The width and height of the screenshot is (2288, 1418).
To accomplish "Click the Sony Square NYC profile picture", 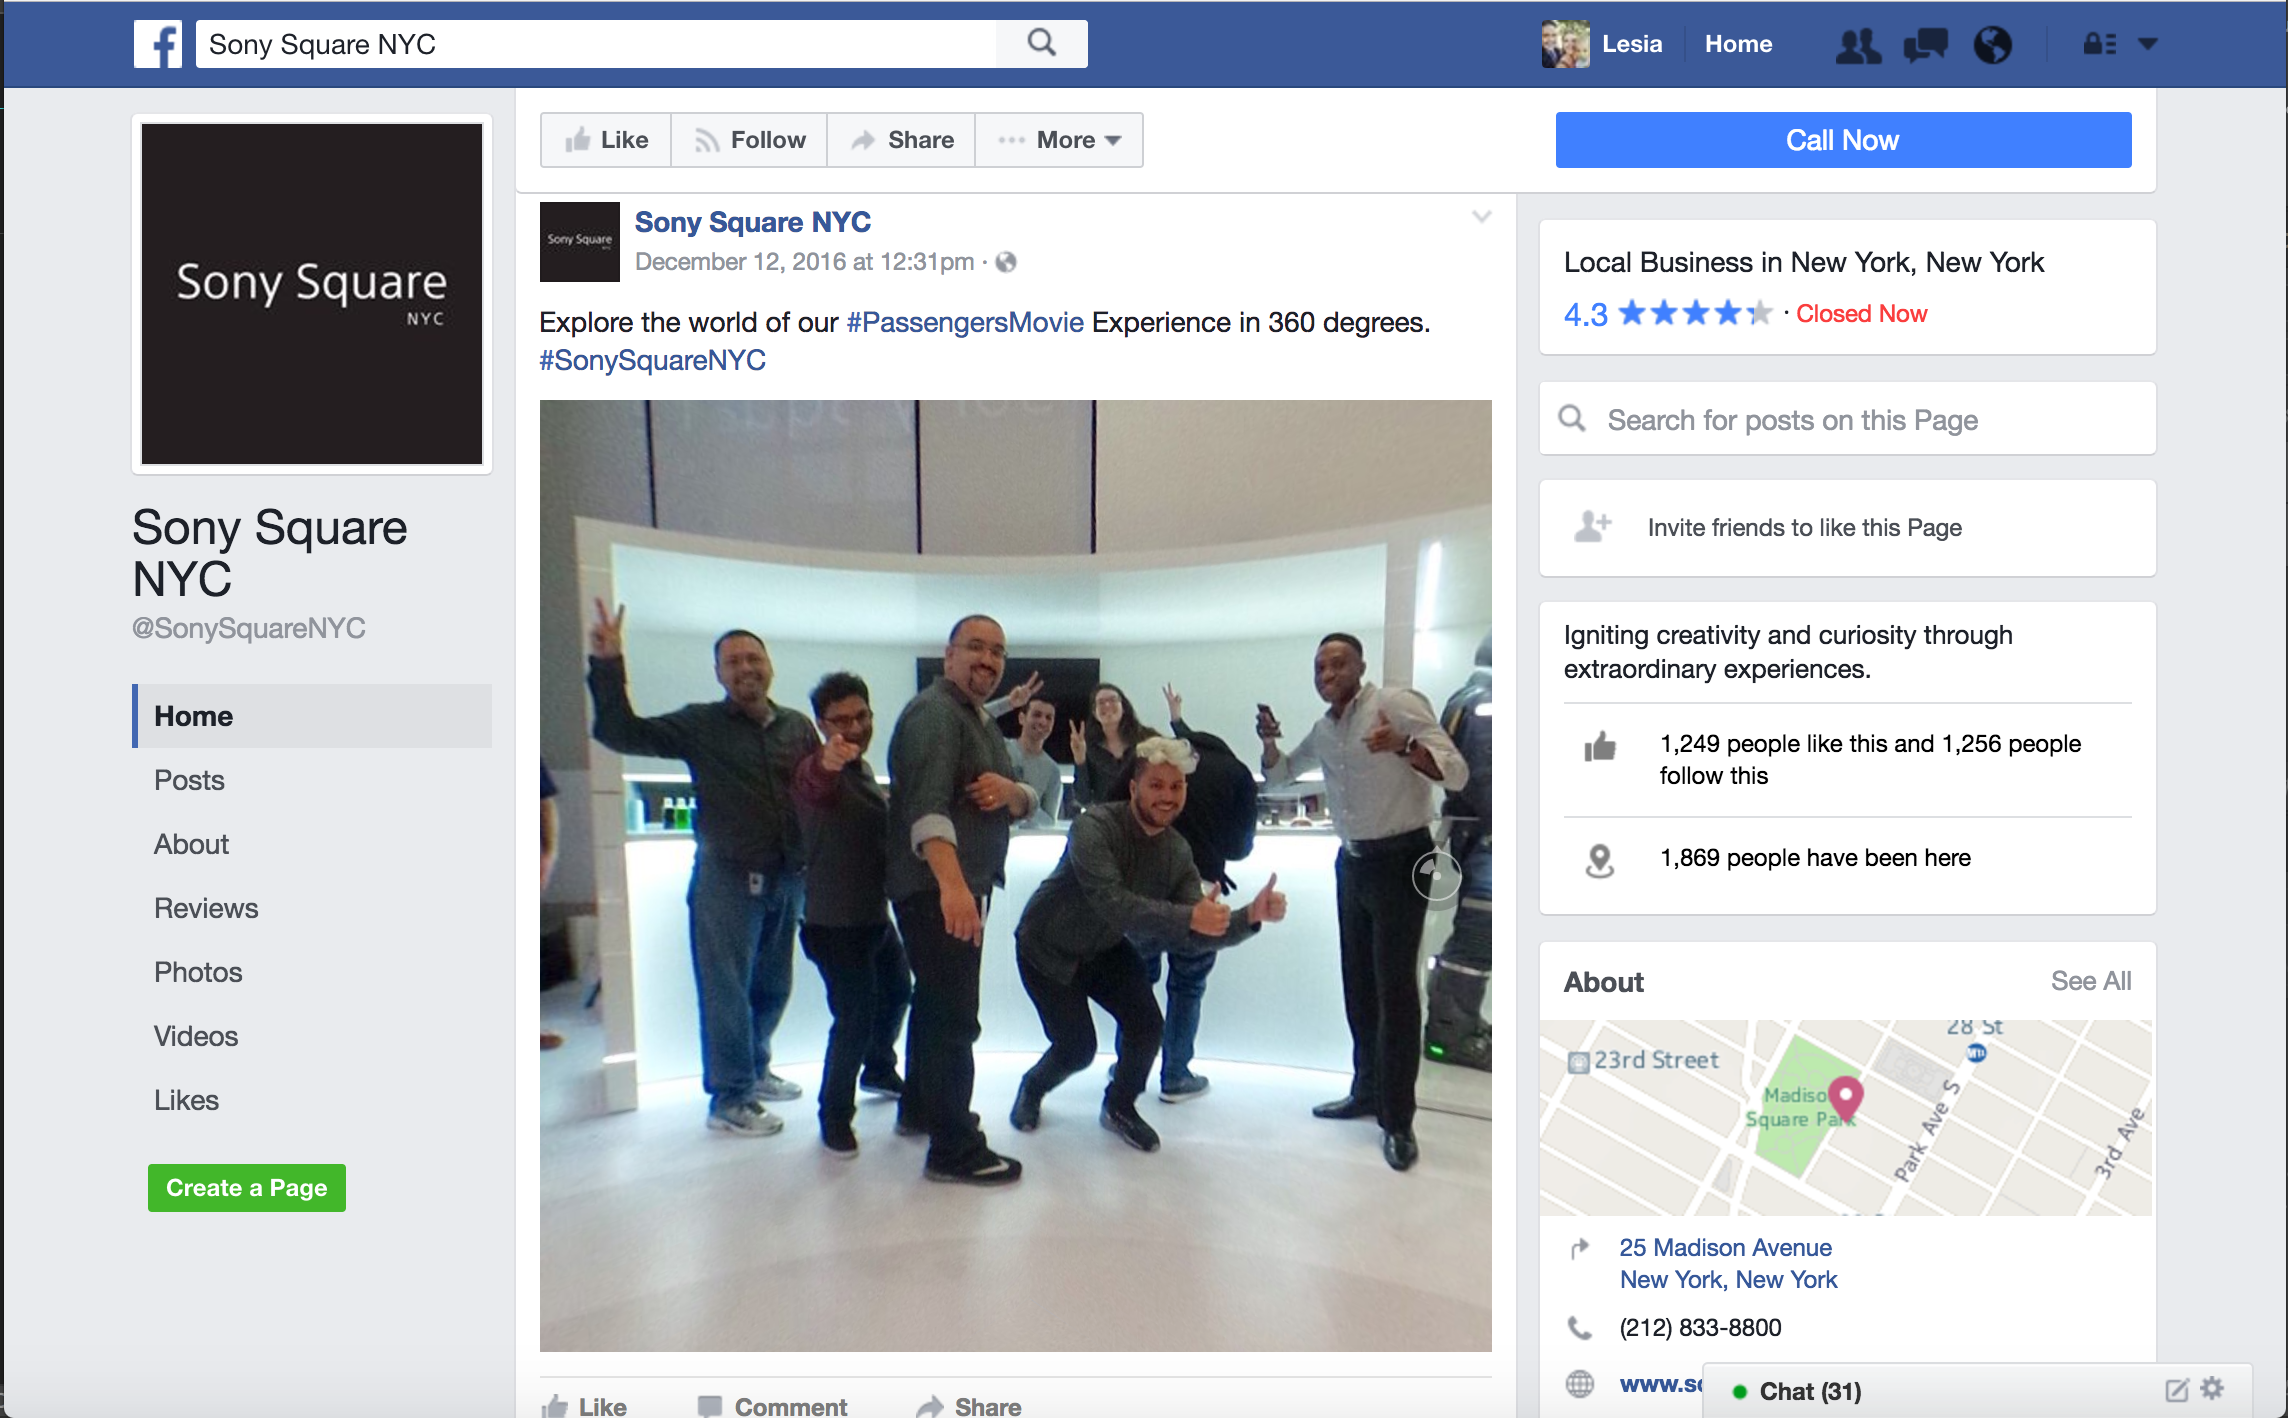I will point(312,294).
